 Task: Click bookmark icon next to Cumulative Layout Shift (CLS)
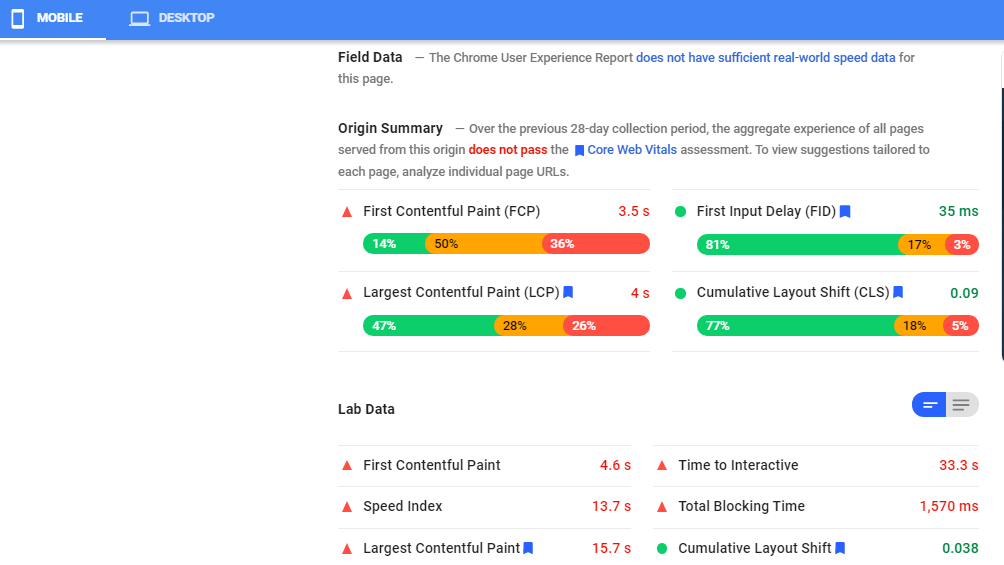click(x=898, y=292)
